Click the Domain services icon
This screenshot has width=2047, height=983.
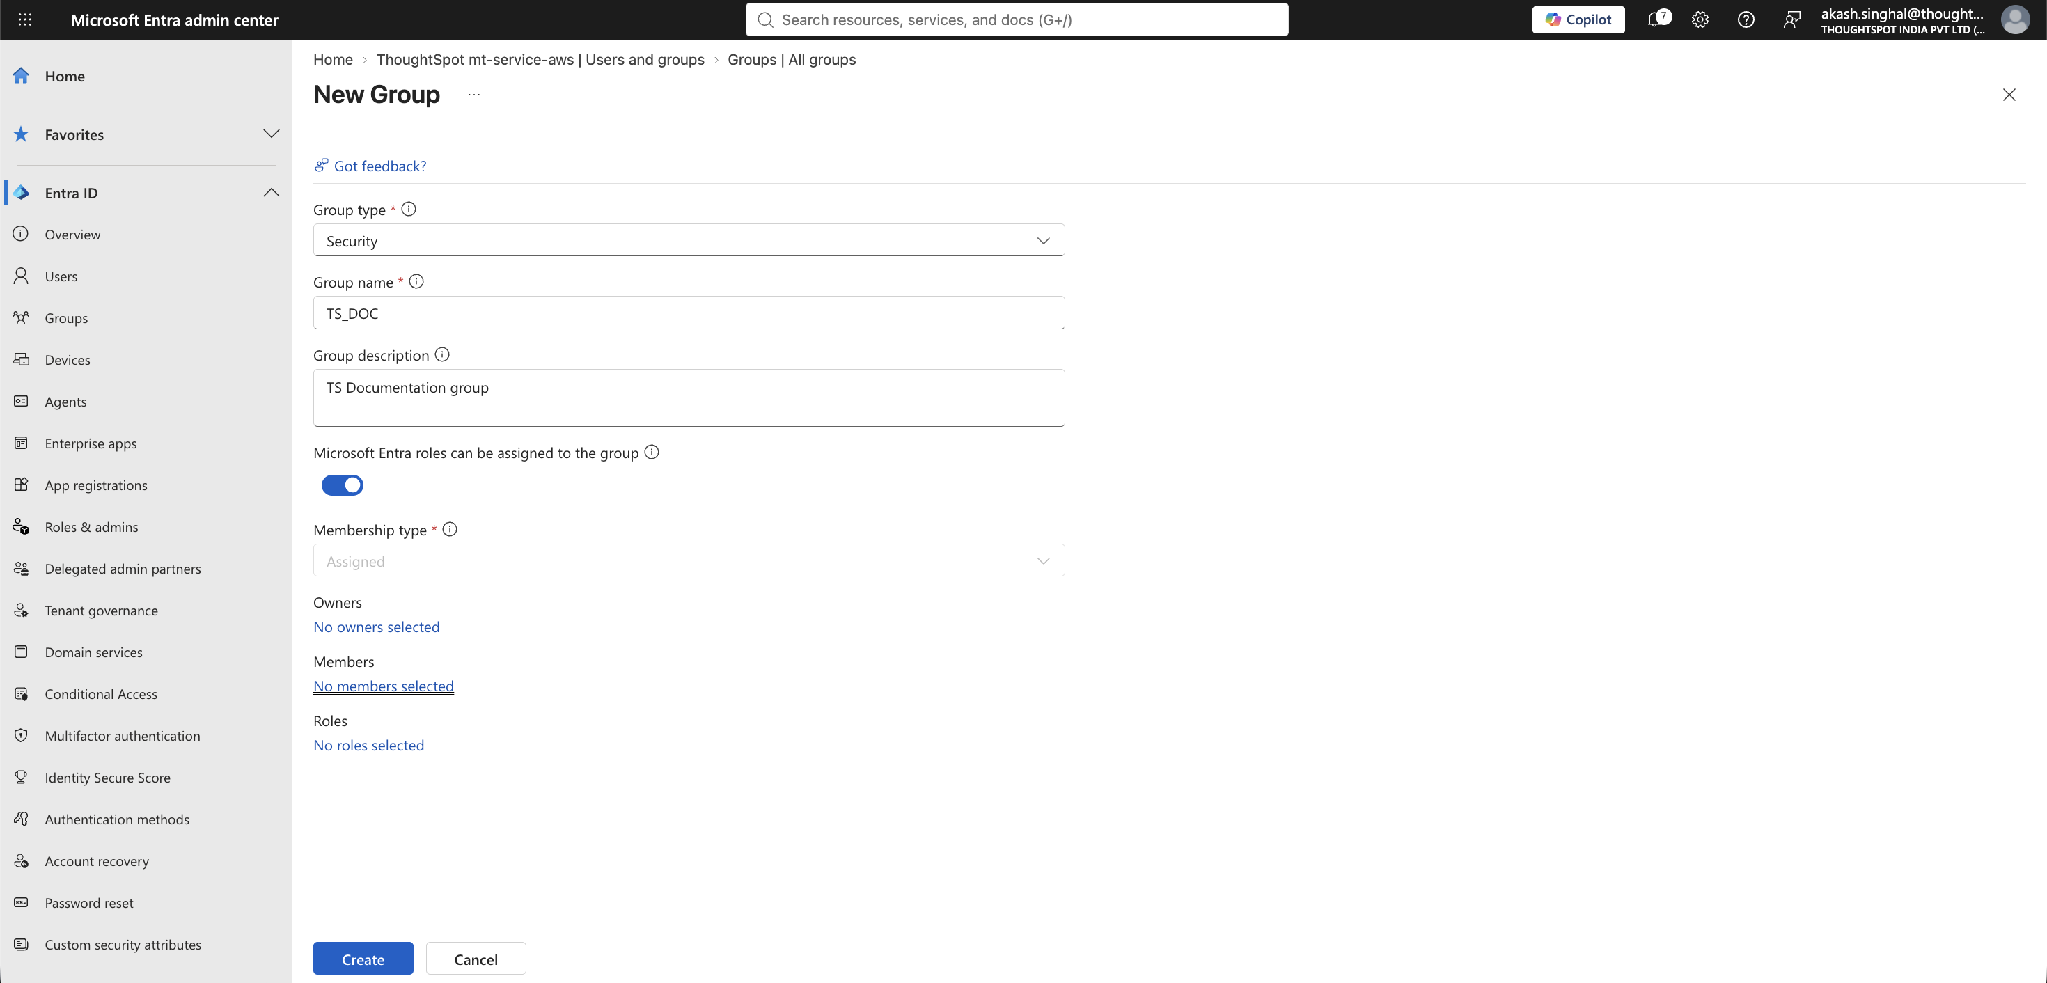(21, 652)
